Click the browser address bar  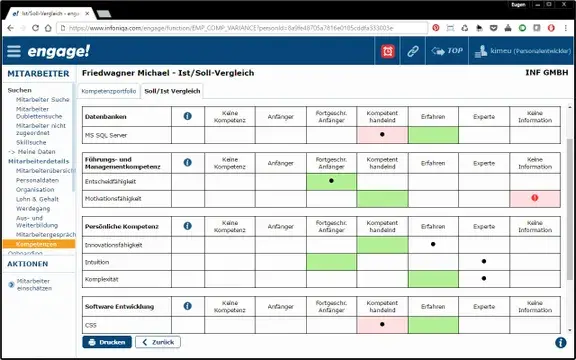coord(242,28)
